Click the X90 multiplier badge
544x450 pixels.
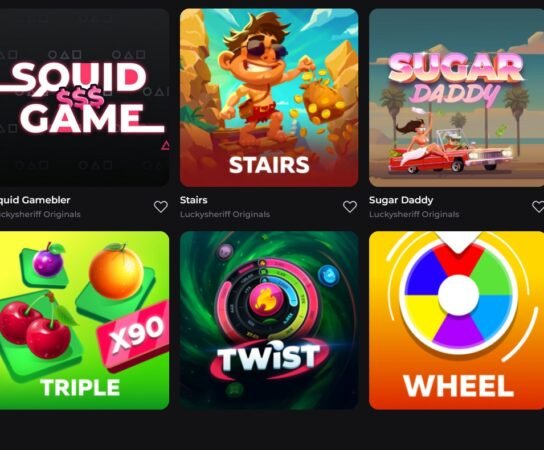(135, 336)
